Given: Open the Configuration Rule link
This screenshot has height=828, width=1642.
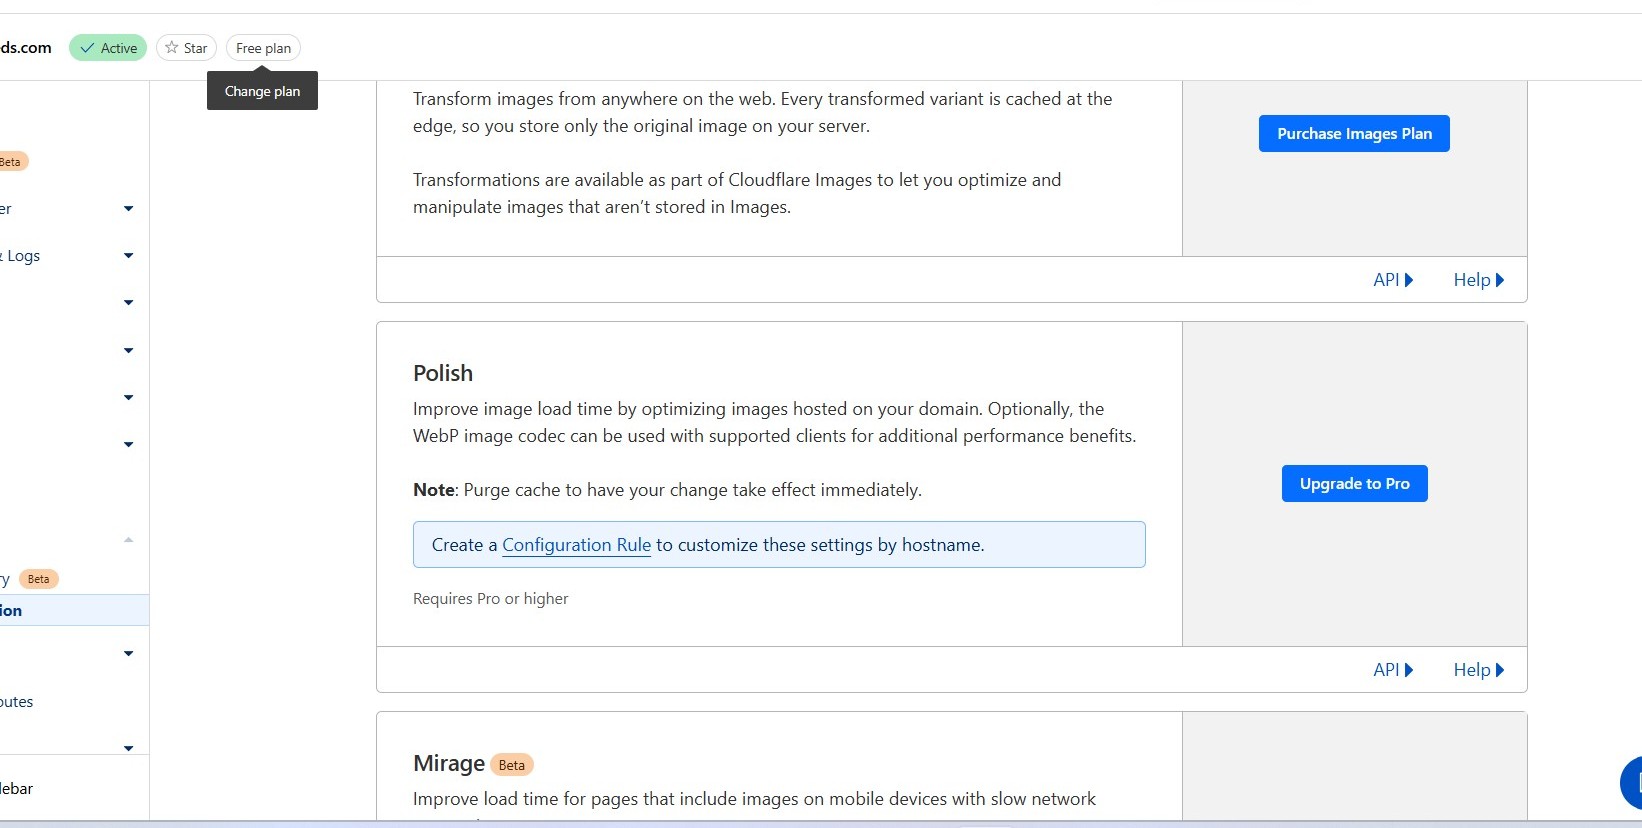Looking at the screenshot, I should coord(576,545).
